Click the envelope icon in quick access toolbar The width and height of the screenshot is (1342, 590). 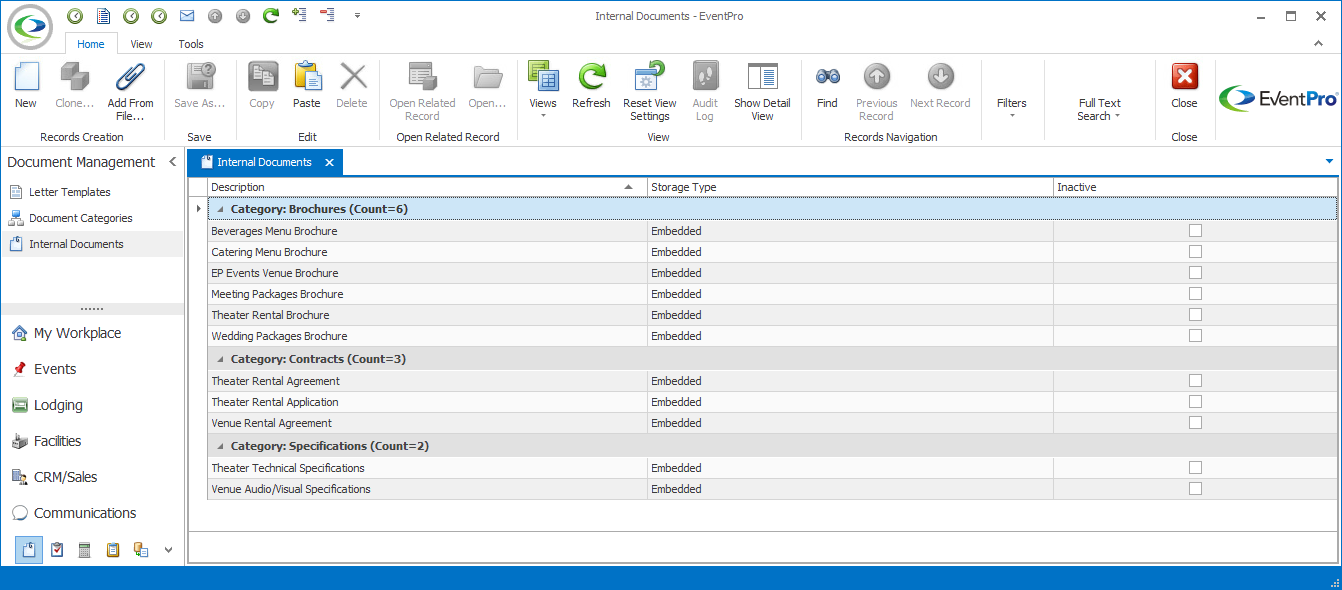(x=187, y=16)
